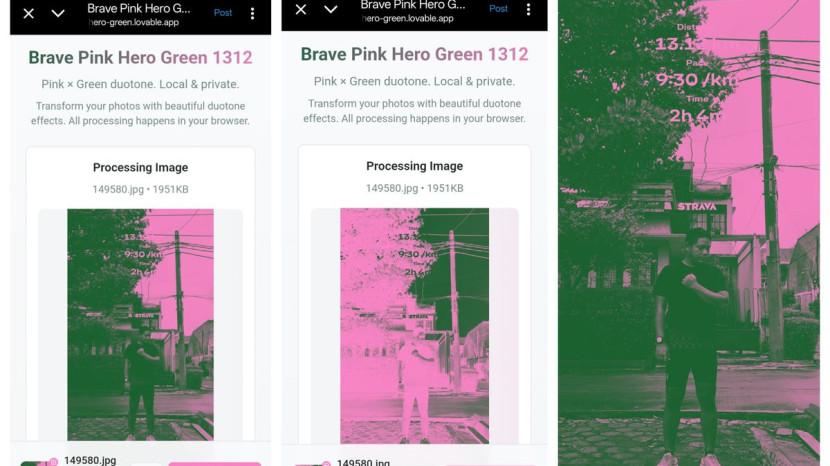Tap the 9:30 /km pace text overlay
This screenshot has height=466, width=830.
695,79
